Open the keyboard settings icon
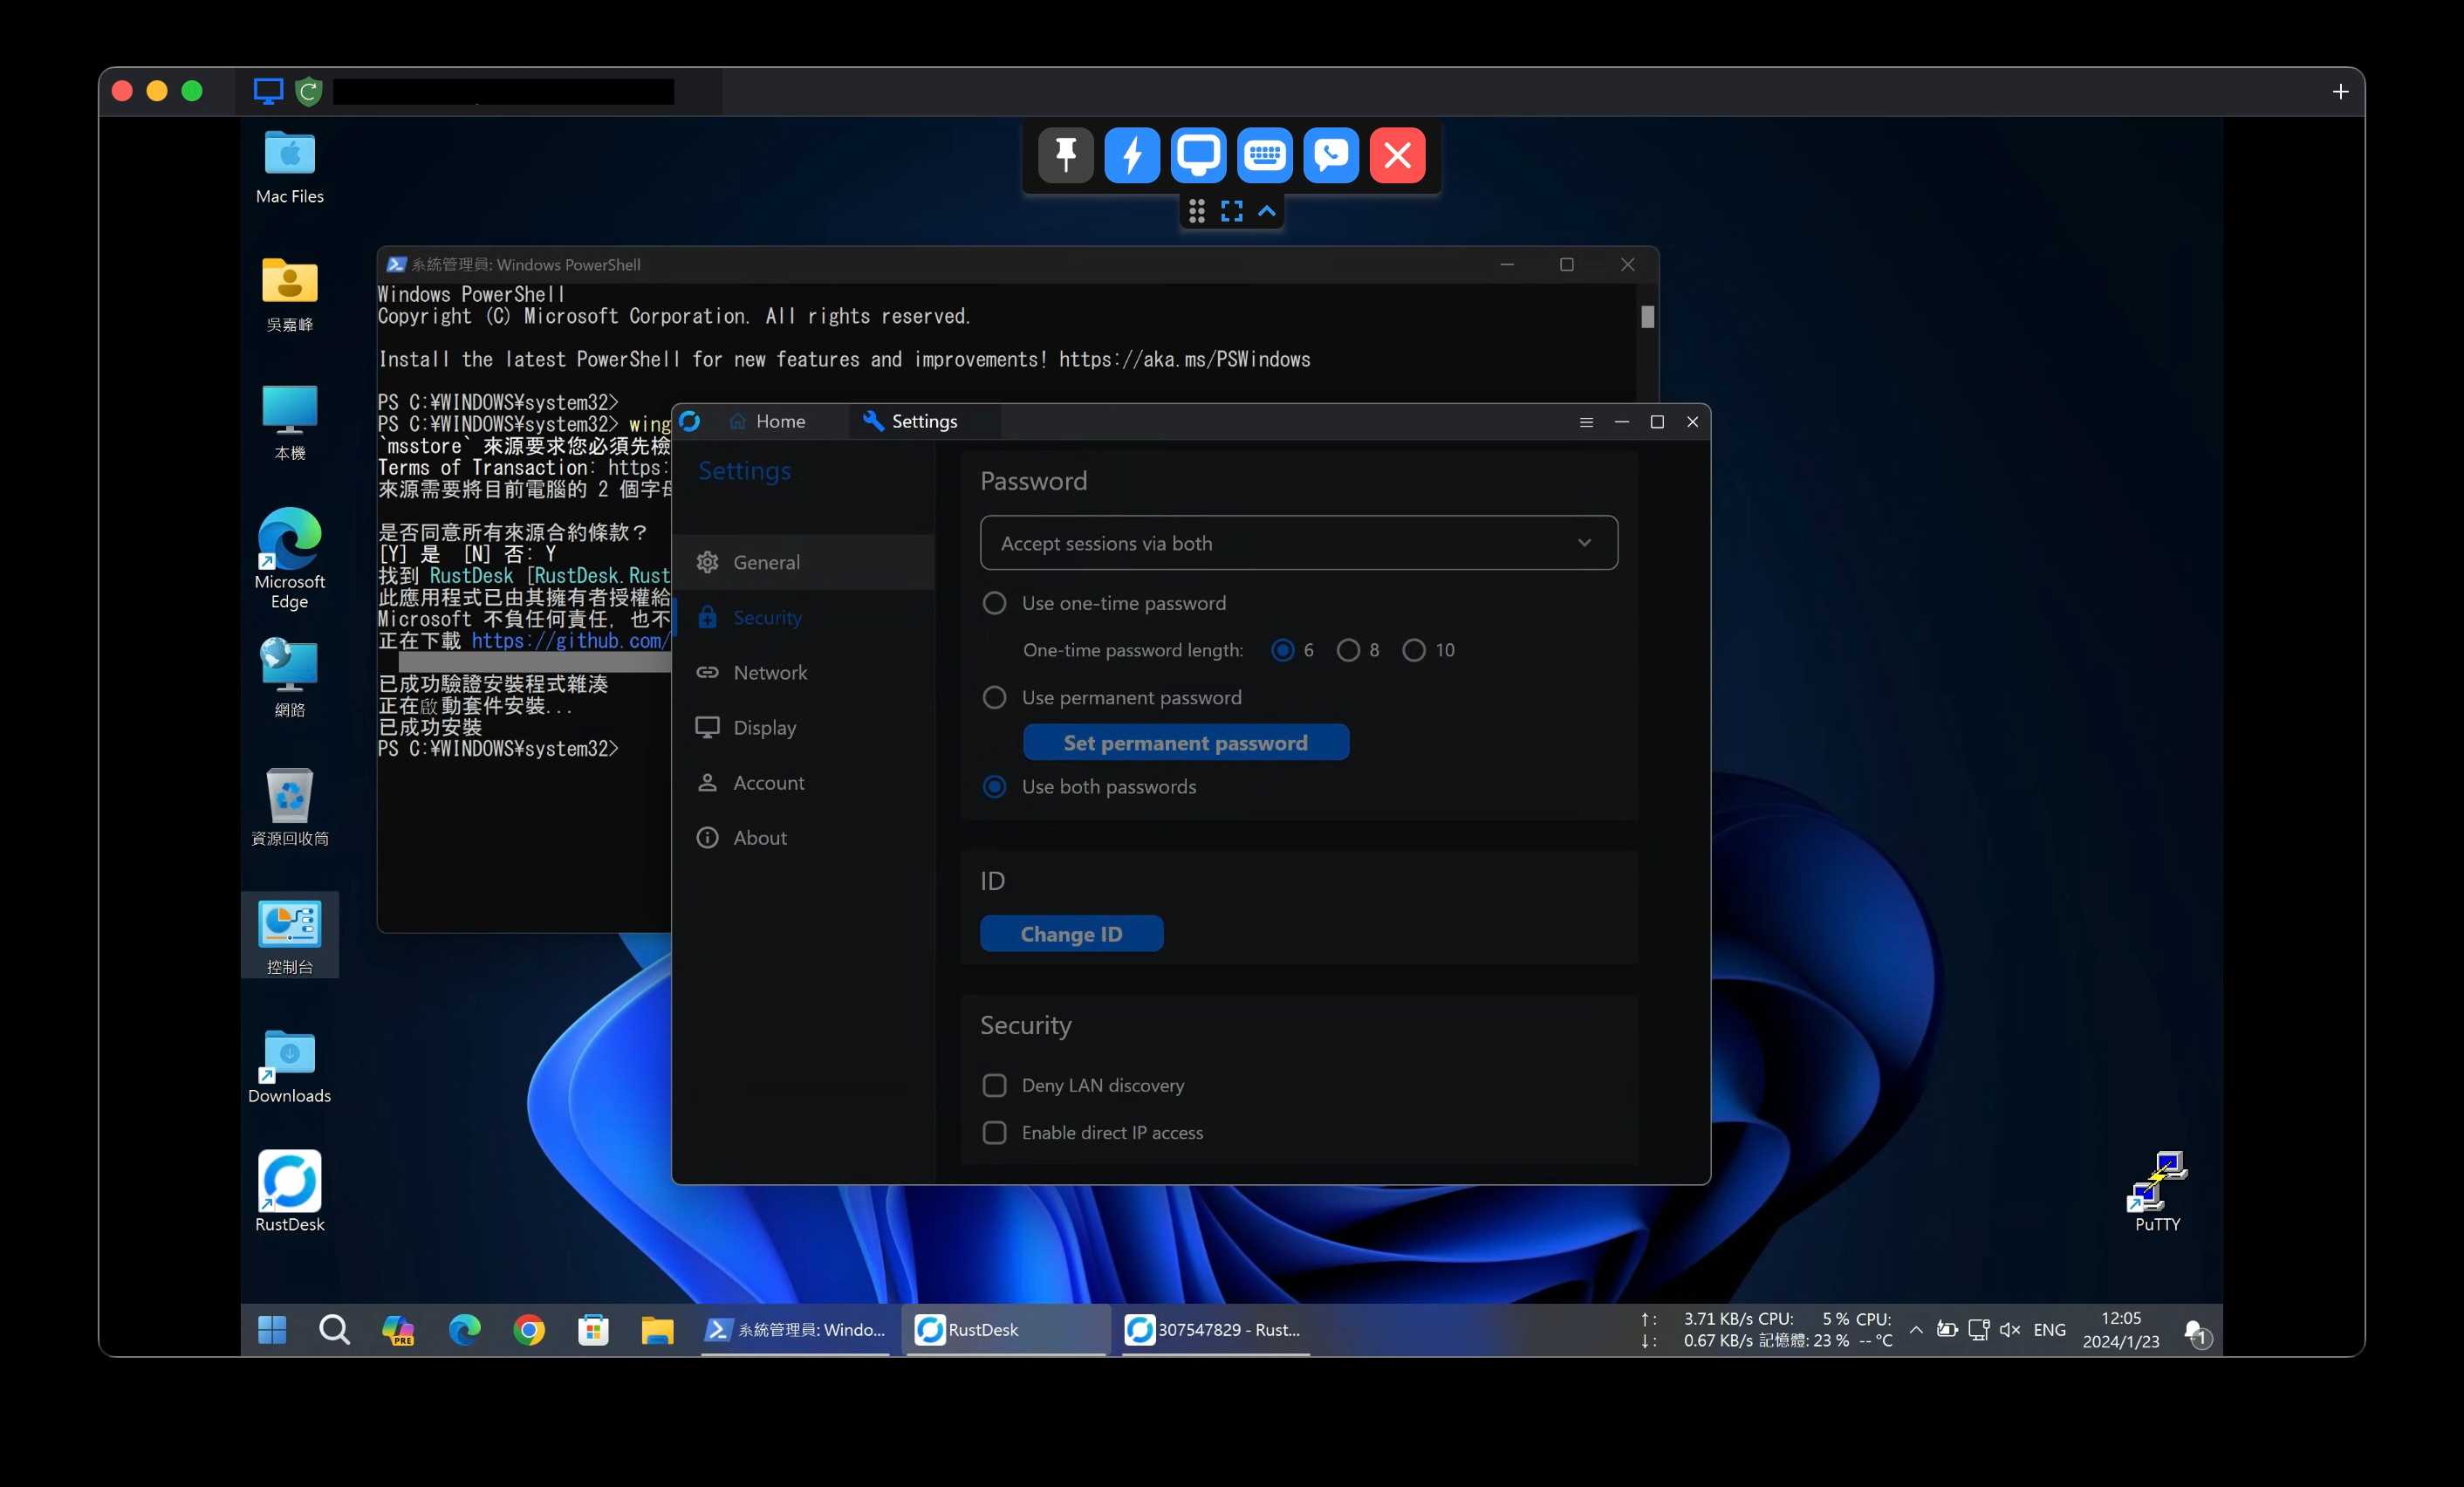This screenshot has width=2464, height=1487. 1264,155
